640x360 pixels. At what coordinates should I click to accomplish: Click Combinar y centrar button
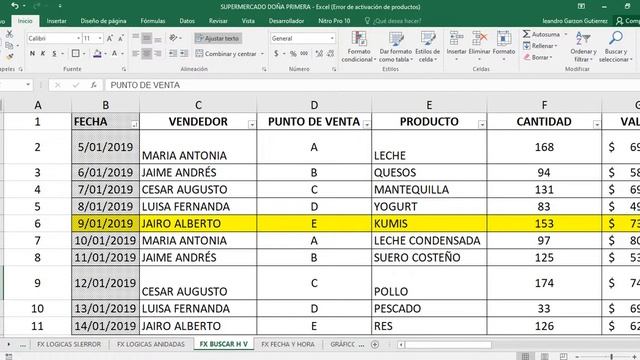226,53
